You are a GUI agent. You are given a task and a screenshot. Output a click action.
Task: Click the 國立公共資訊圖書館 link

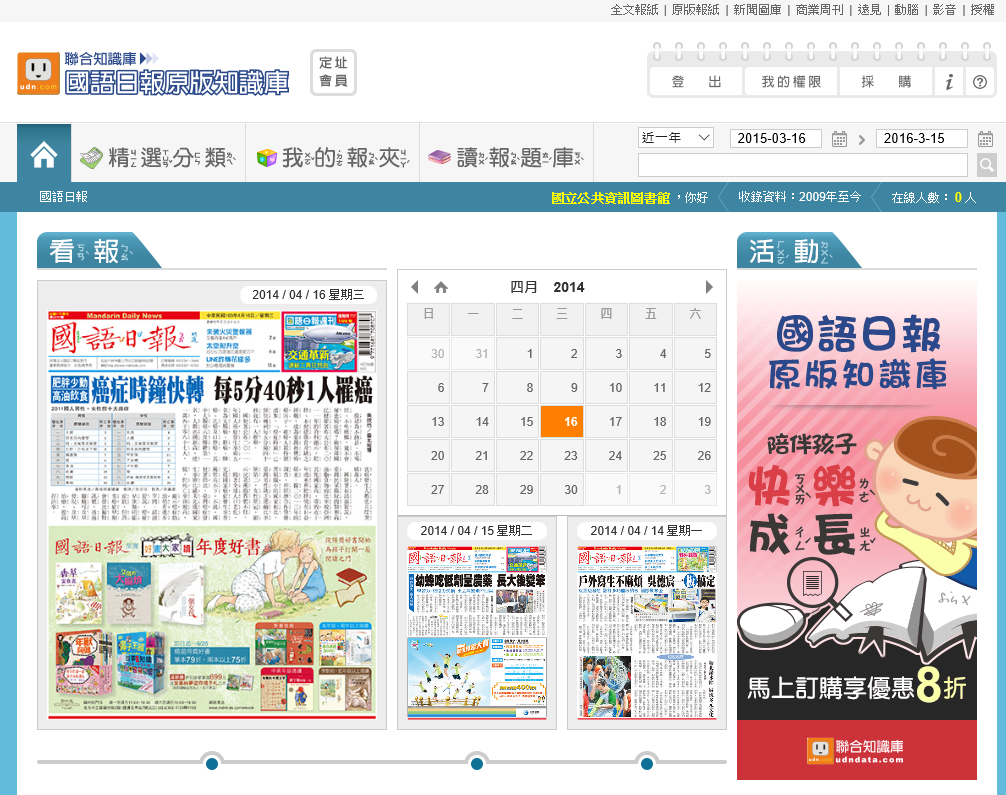point(610,198)
